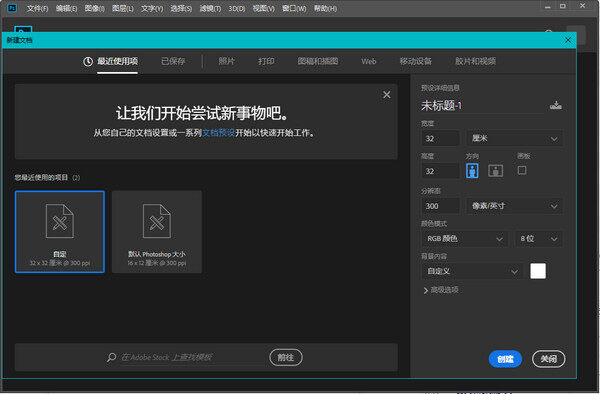Click the 关闭 button
600x394 pixels.
(x=549, y=359)
